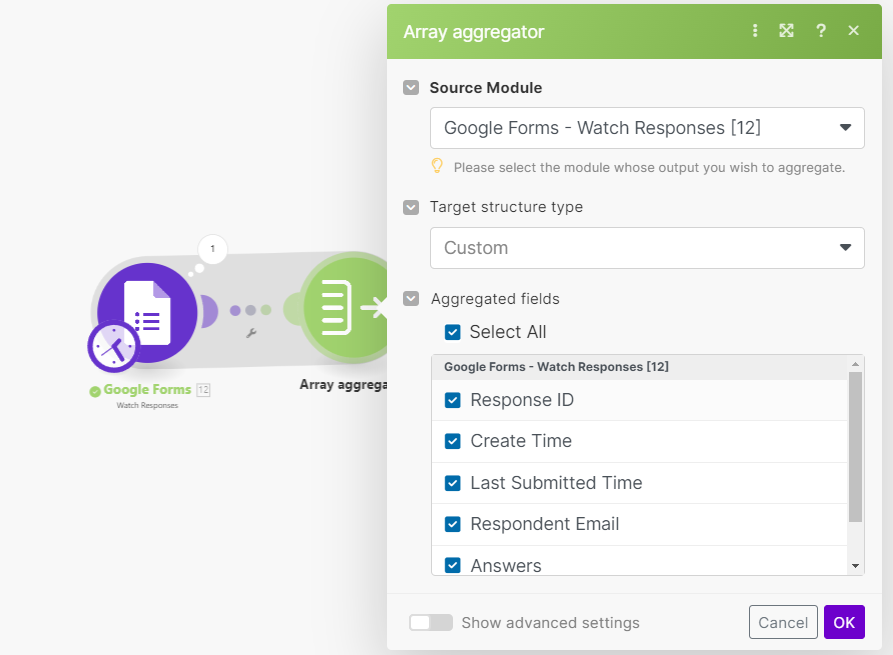
Task: Click the 'Watch Responses' caption under Google Forms
Action: click(148, 406)
